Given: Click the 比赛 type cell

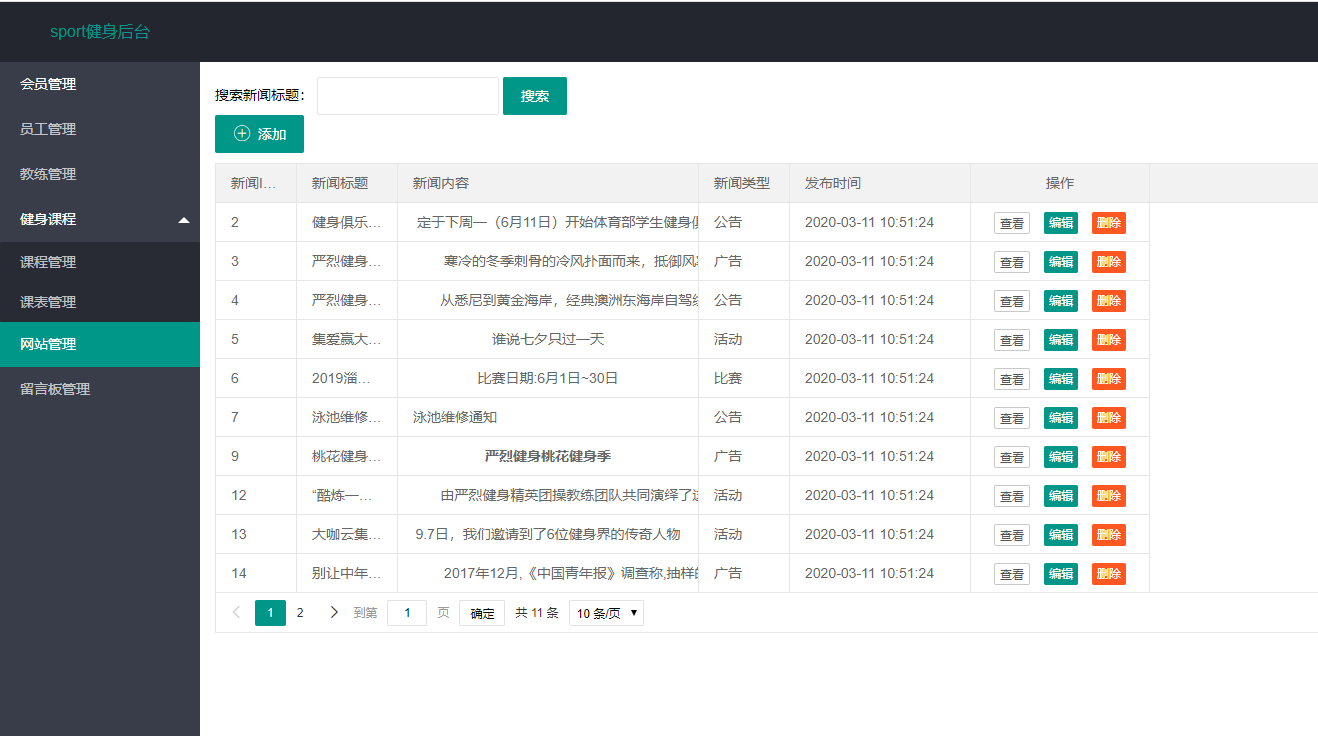Looking at the screenshot, I should (x=744, y=378).
